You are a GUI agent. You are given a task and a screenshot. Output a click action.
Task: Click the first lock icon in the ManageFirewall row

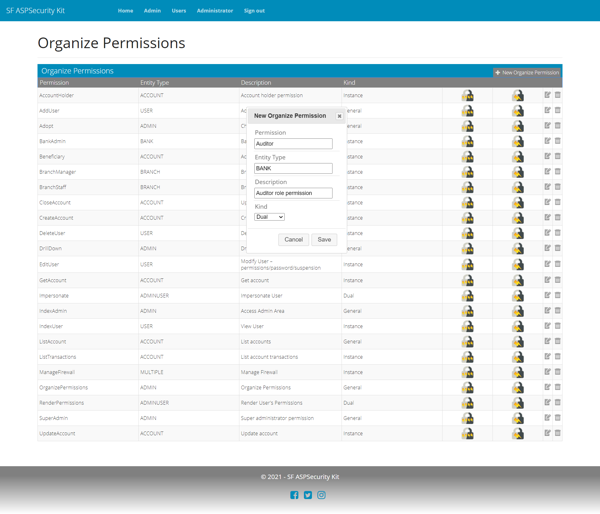pyautogui.click(x=467, y=373)
